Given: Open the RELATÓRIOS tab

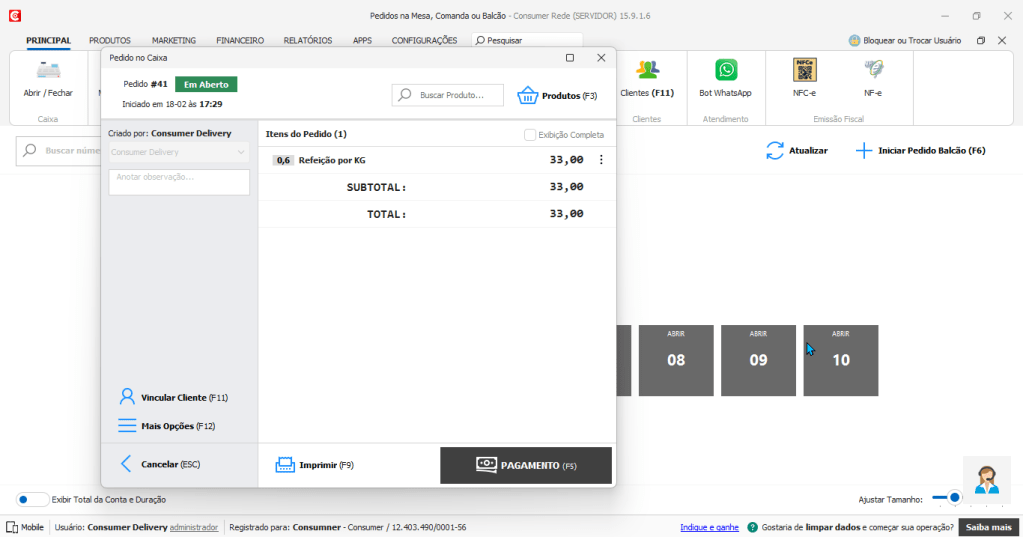Looking at the screenshot, I should 308,40.
